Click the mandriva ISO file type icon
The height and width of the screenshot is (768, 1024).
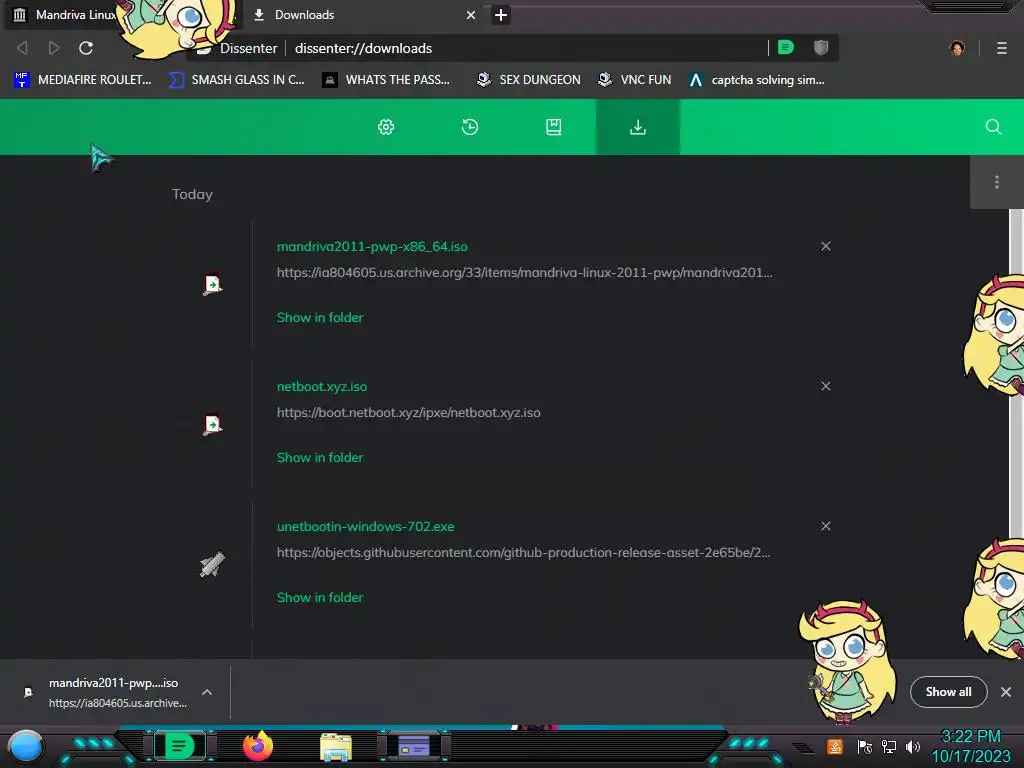coord(212,284)
